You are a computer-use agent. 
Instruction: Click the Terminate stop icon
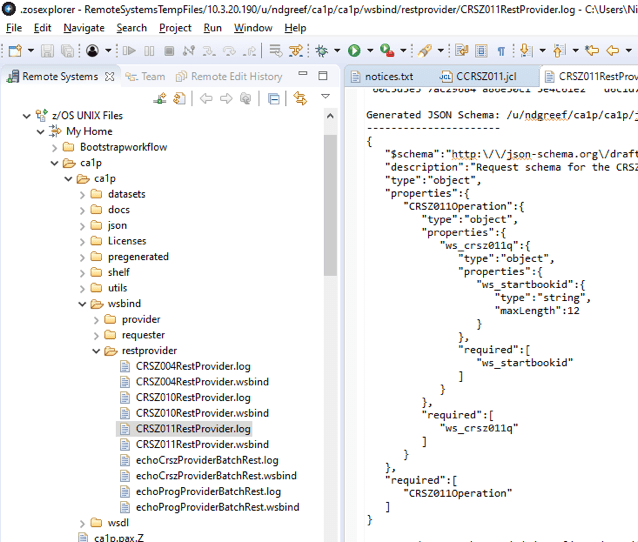(169, 51)
